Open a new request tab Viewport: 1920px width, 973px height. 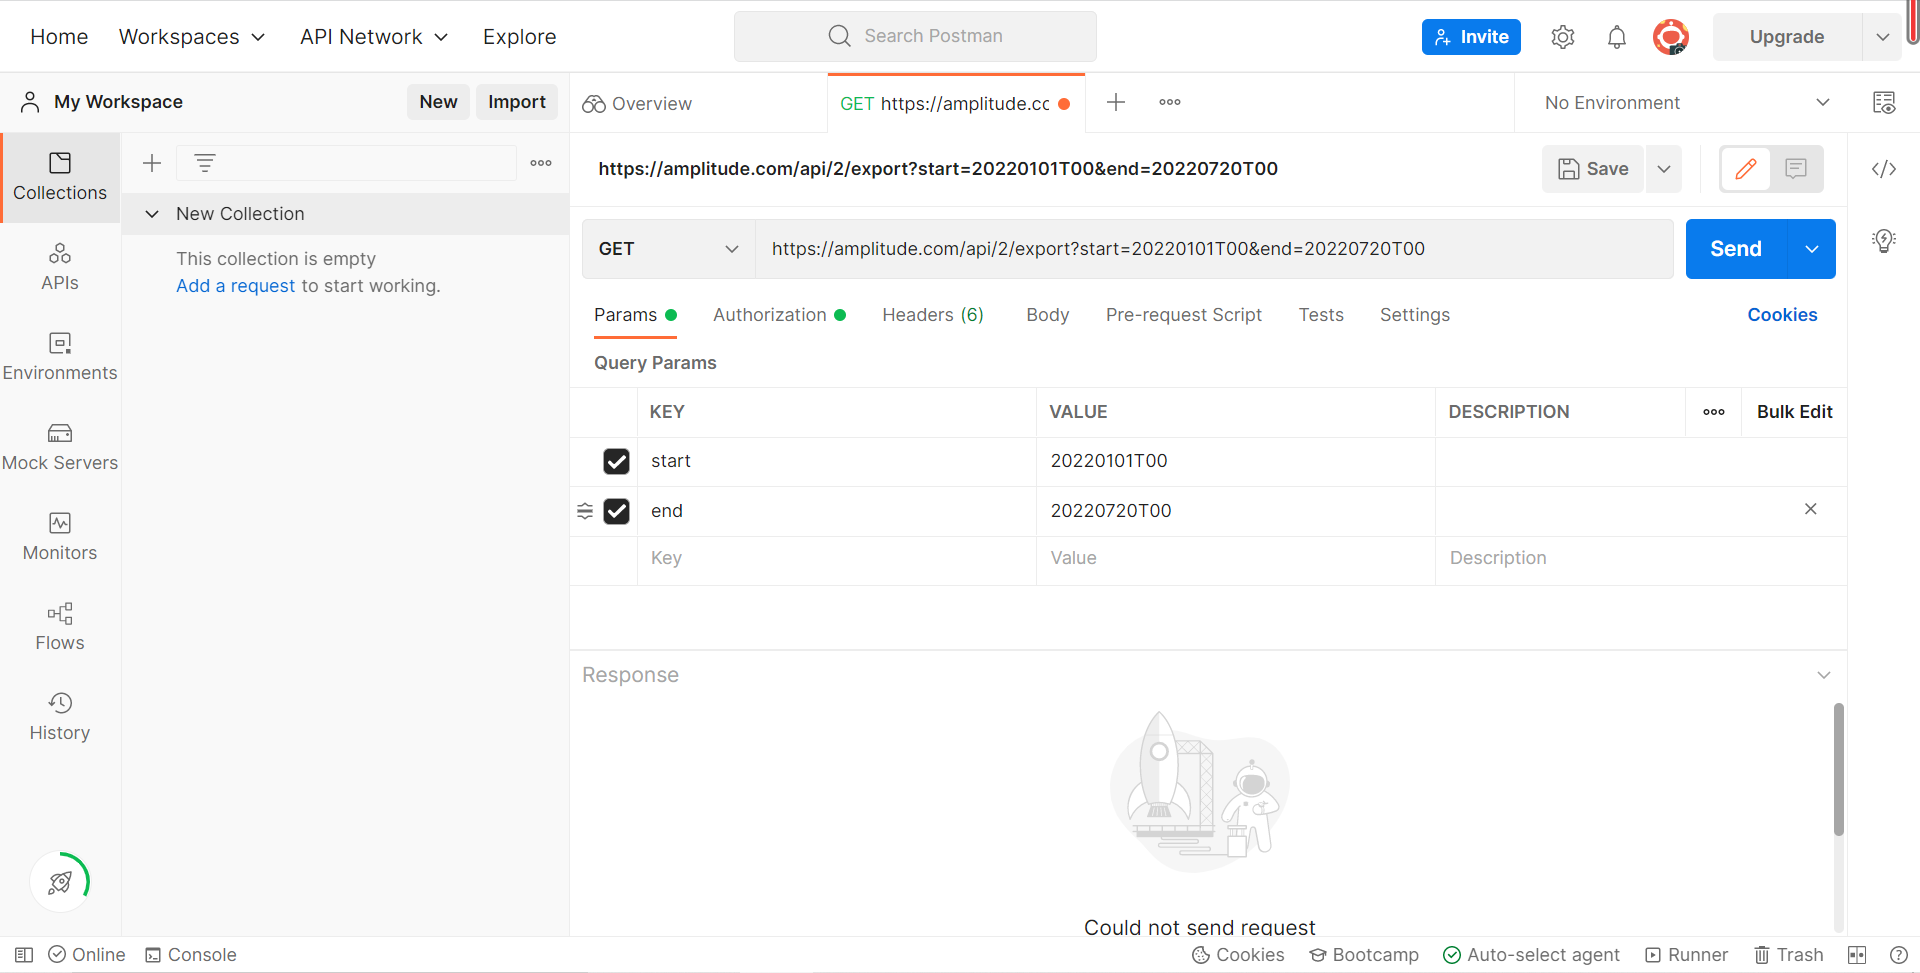pyautogui.click(x=1116, y=102)
